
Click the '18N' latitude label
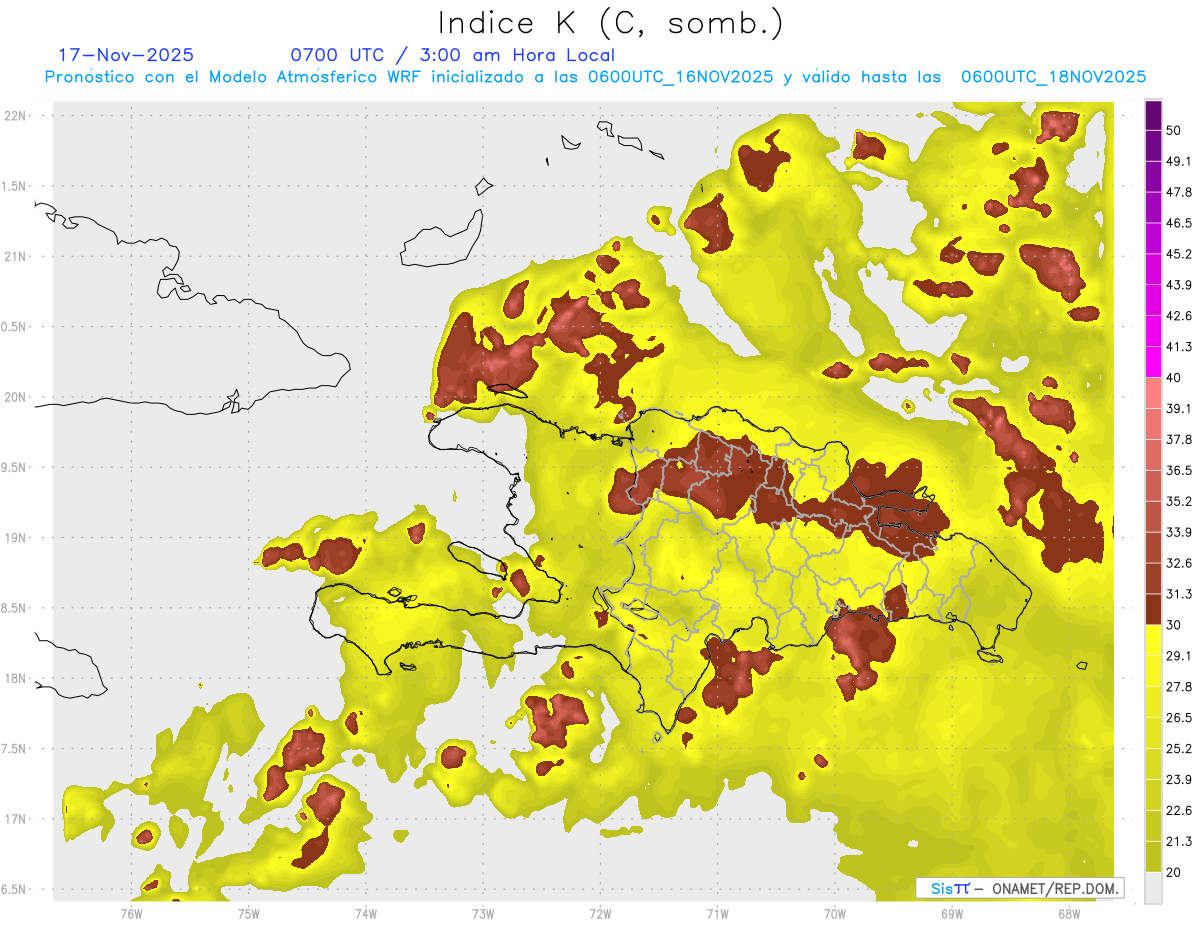[15, 678]
